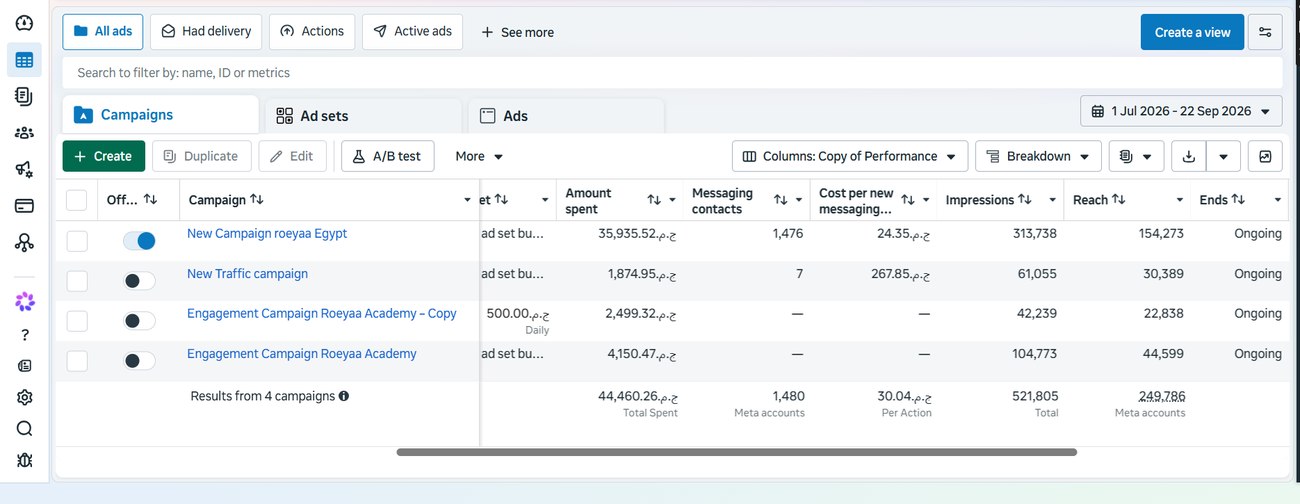The height and width of the screenshot is (504, 1300).
Task: Switch to the Ad sets tab
Action: click(x=363, y=116)
